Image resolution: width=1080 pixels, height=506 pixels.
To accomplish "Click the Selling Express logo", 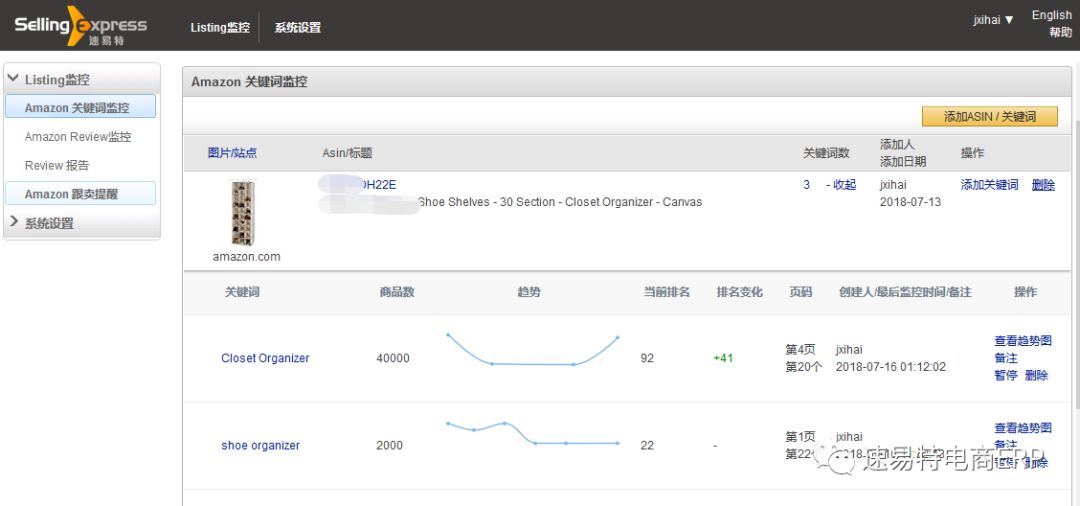I will click(x=80, y=26).
